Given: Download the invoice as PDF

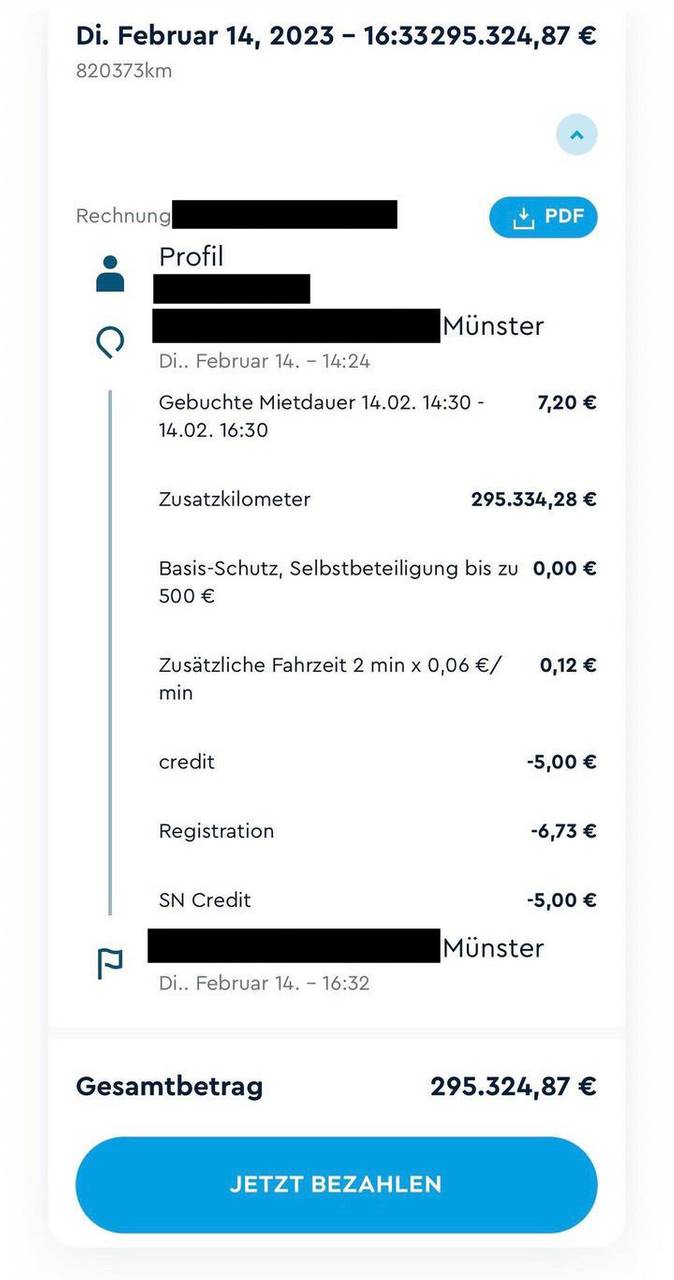Looking at the screenshot, I should tap(543, 217).
